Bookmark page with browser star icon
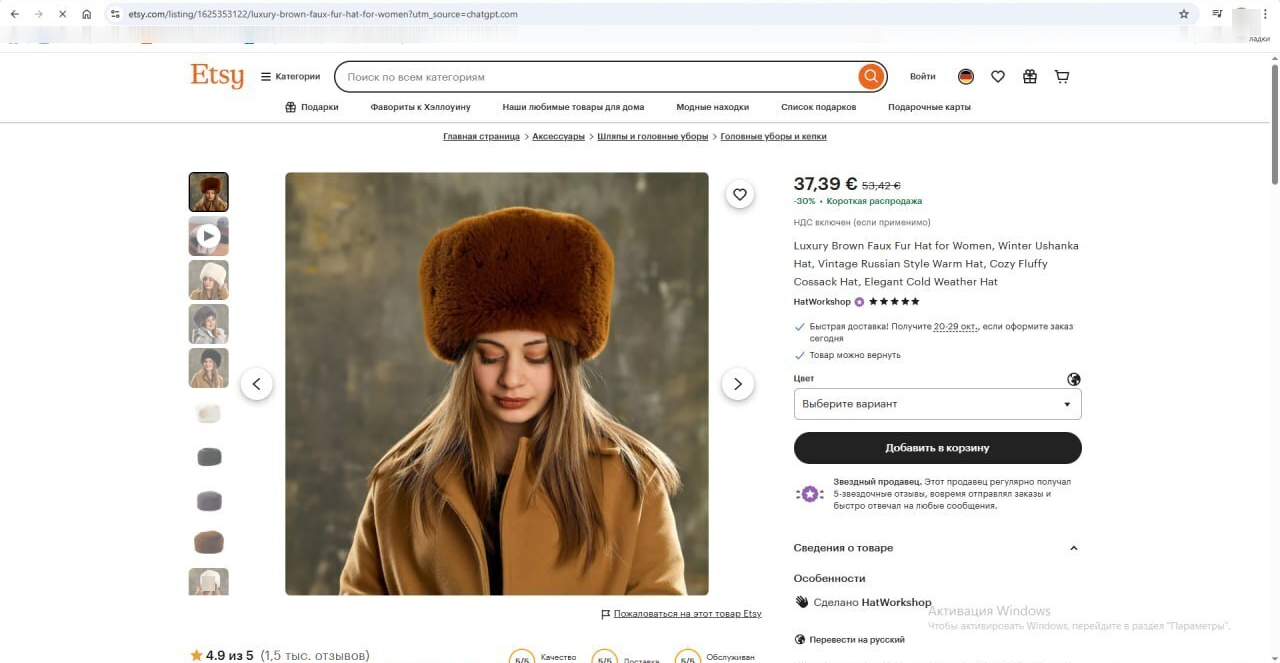Viewport: 1280px width, 663px height. click(1184, 14)
